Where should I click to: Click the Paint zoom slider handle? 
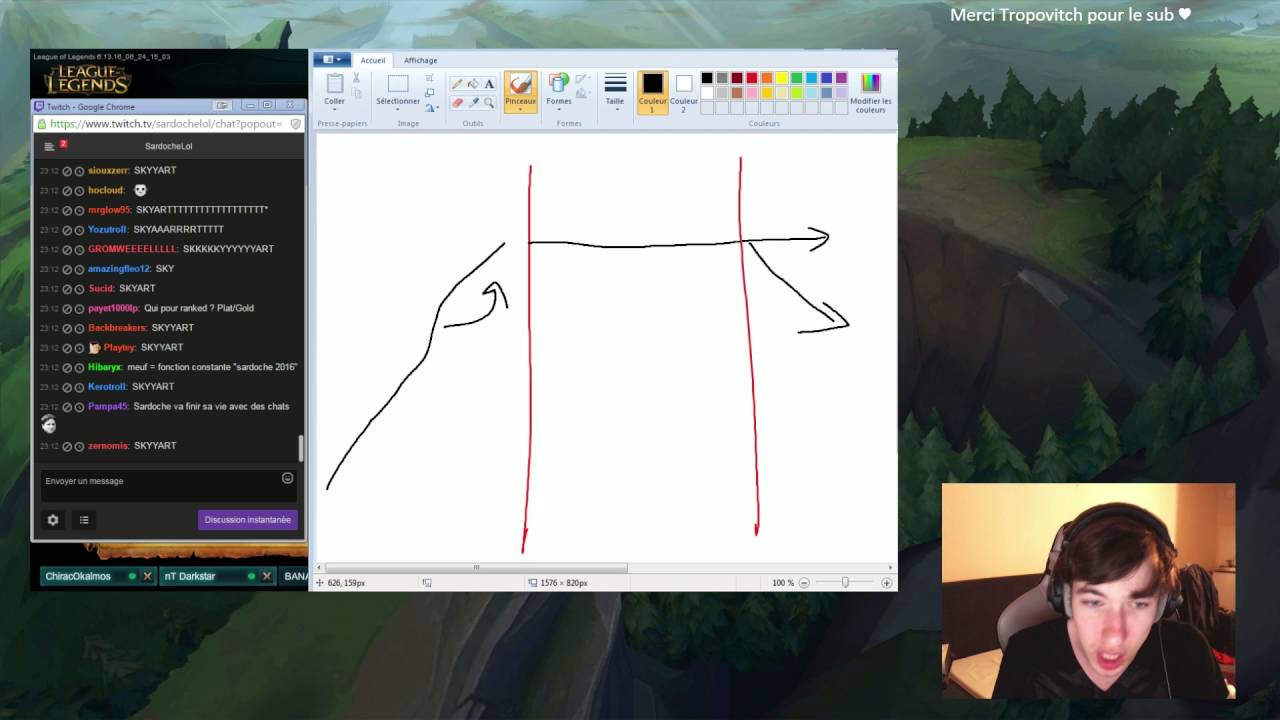845,583
